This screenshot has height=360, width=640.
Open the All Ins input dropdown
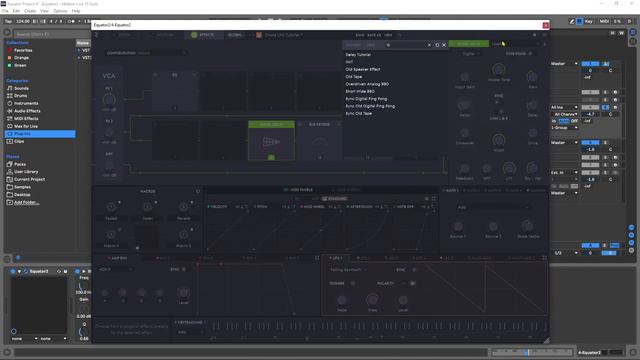point(564,107)
